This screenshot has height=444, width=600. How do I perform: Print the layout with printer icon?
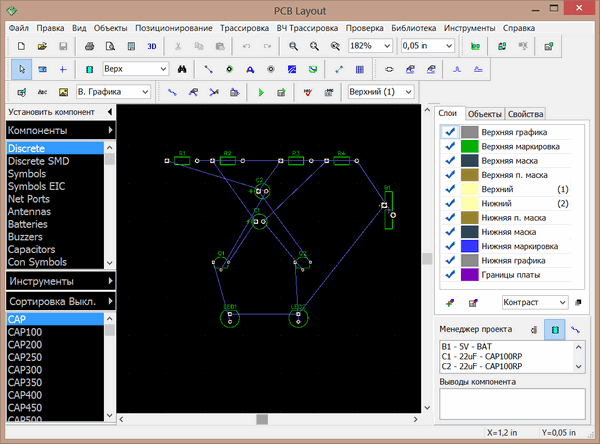pos(90,46)
